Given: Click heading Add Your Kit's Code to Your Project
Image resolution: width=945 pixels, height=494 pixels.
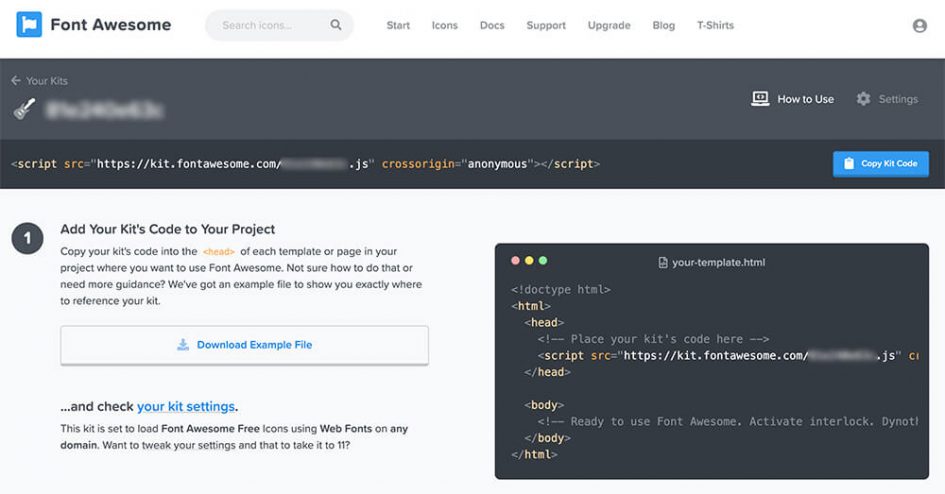Looking at the screenshot, I should tap(168, 229).
